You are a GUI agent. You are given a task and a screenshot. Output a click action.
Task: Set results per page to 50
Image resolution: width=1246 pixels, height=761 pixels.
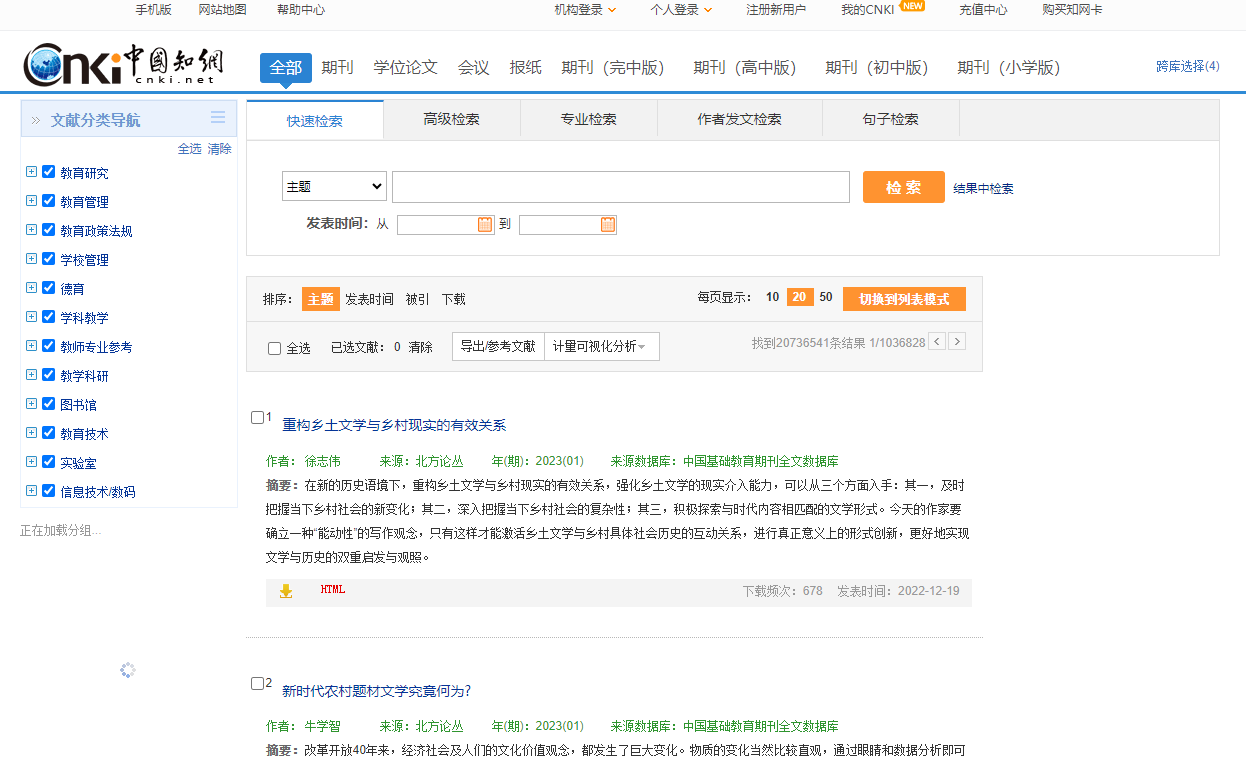(826, 297)
